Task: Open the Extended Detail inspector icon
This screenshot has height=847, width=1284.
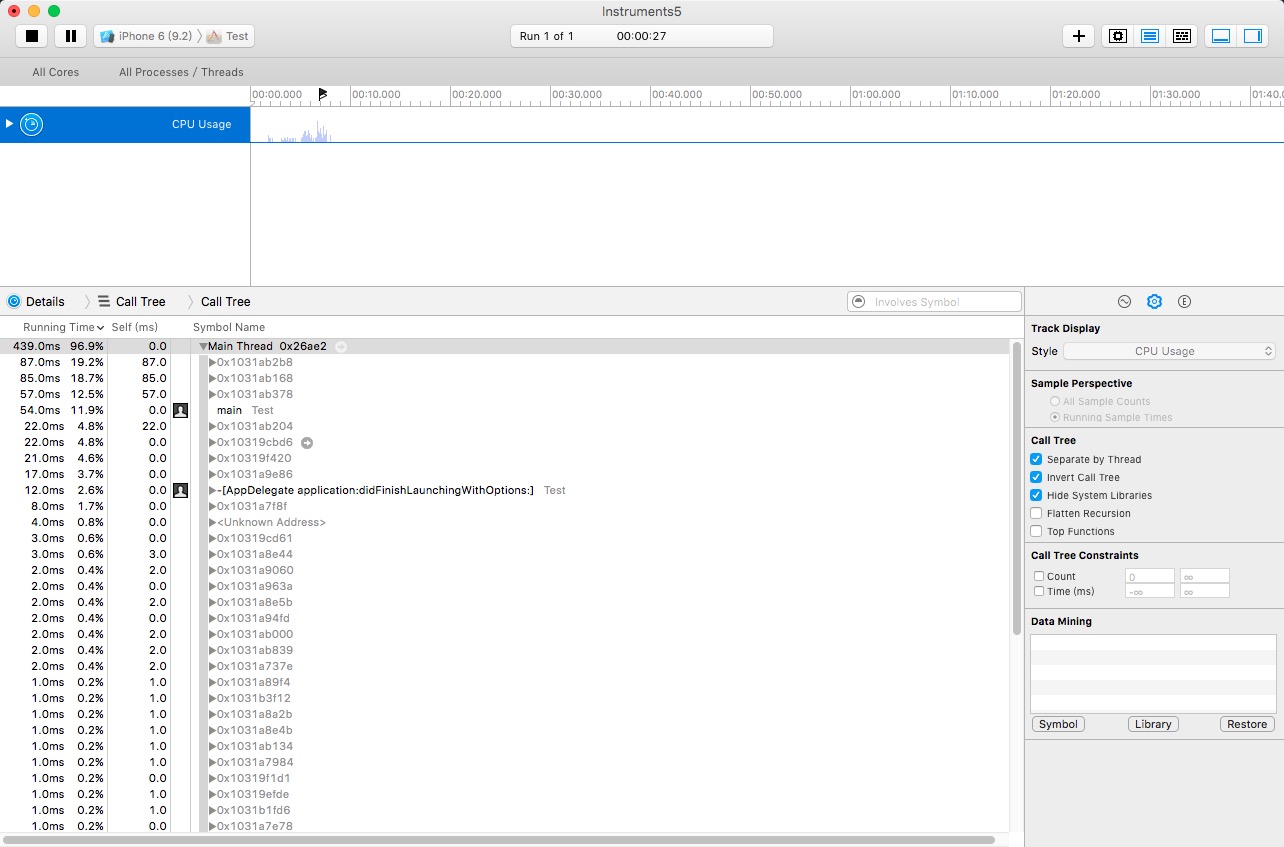Action: pos(1185,302)
